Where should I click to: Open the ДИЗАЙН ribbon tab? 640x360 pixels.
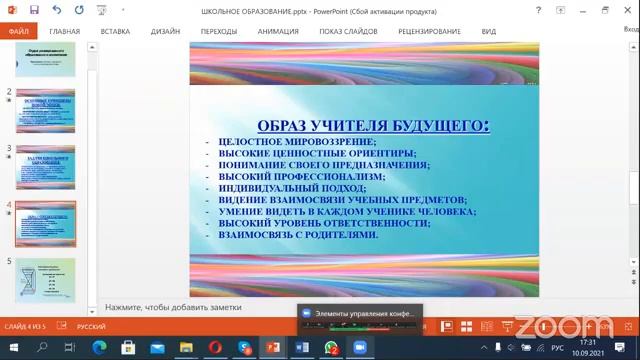pos(165,31)
